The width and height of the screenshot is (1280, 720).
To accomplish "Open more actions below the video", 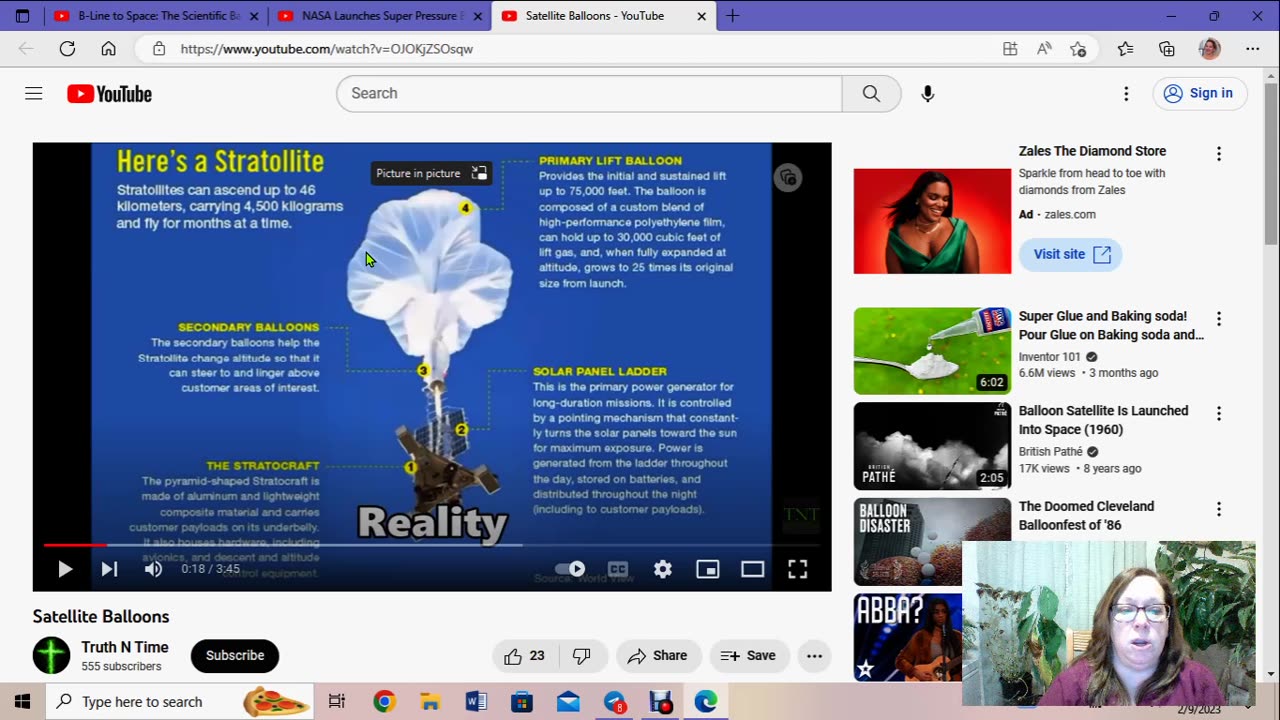I will tap(814, 656).
